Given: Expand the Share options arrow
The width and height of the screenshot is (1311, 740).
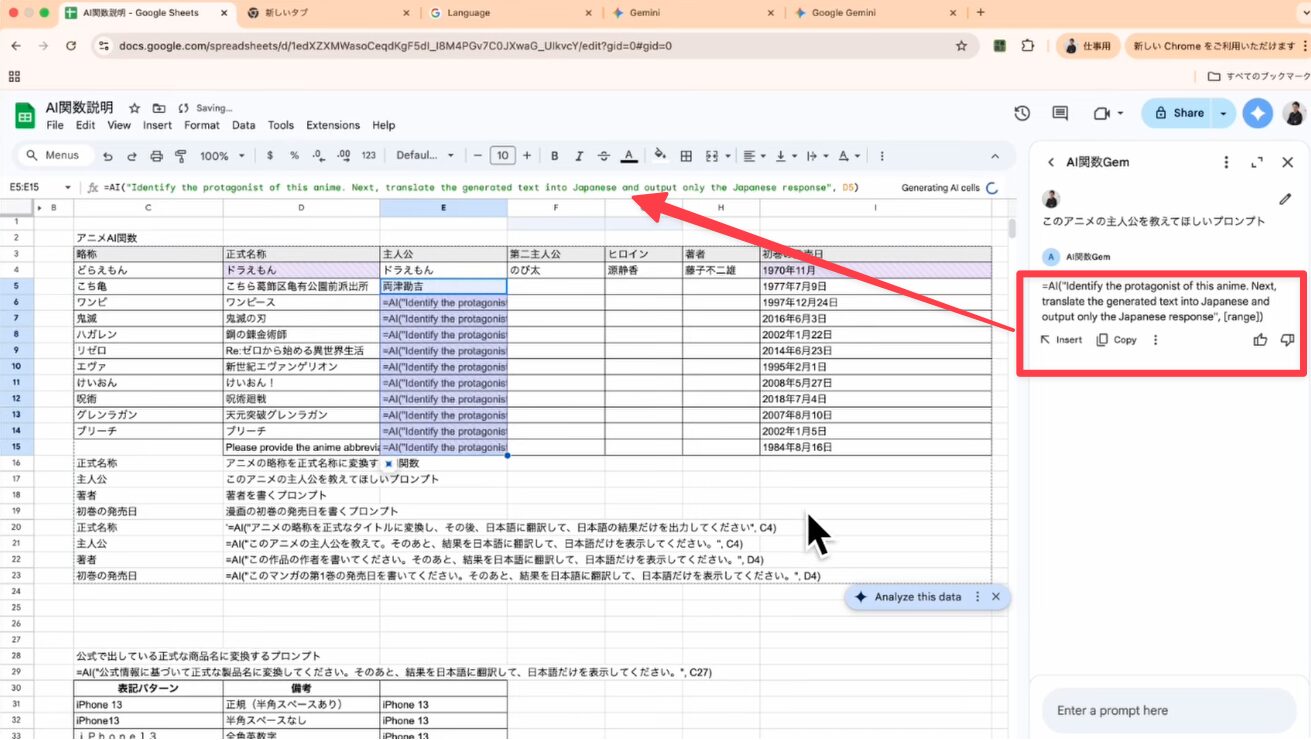Looking at the screenshot, I should (1223, 113).
